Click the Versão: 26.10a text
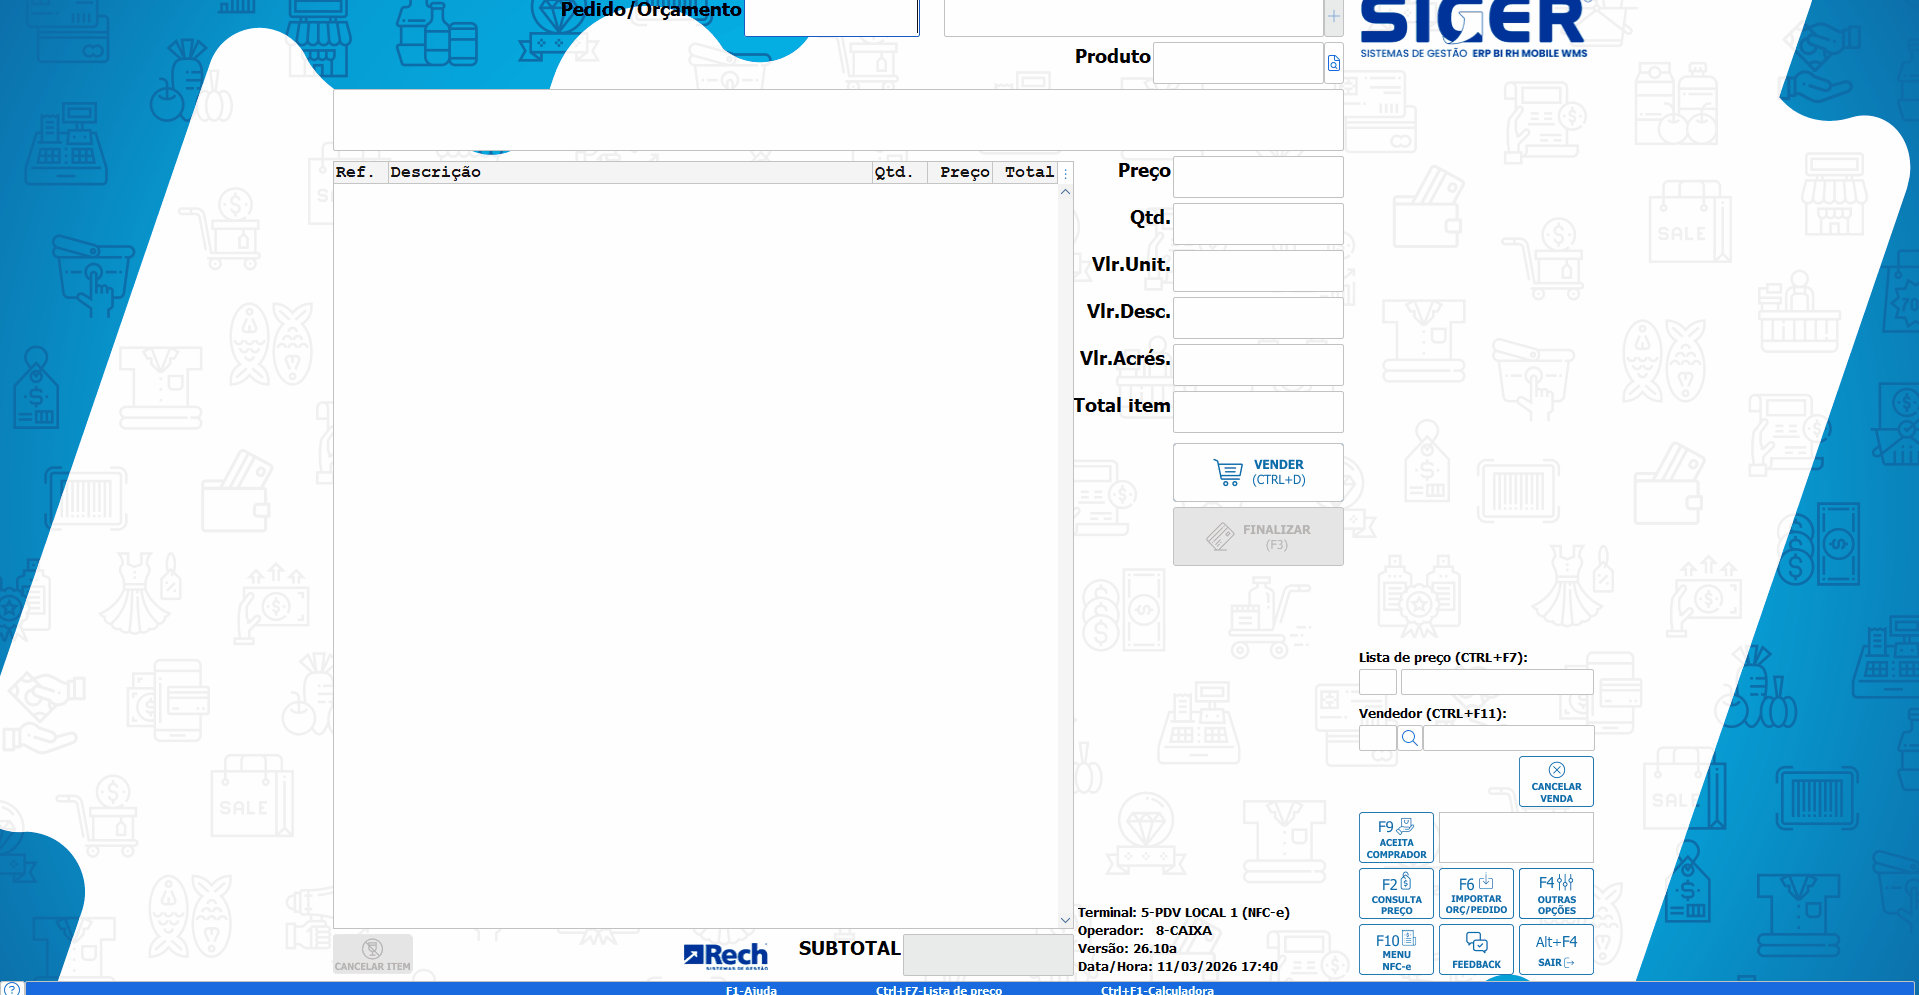Viewport: 1919px width, 995px height. click(x=1127, y=949)
